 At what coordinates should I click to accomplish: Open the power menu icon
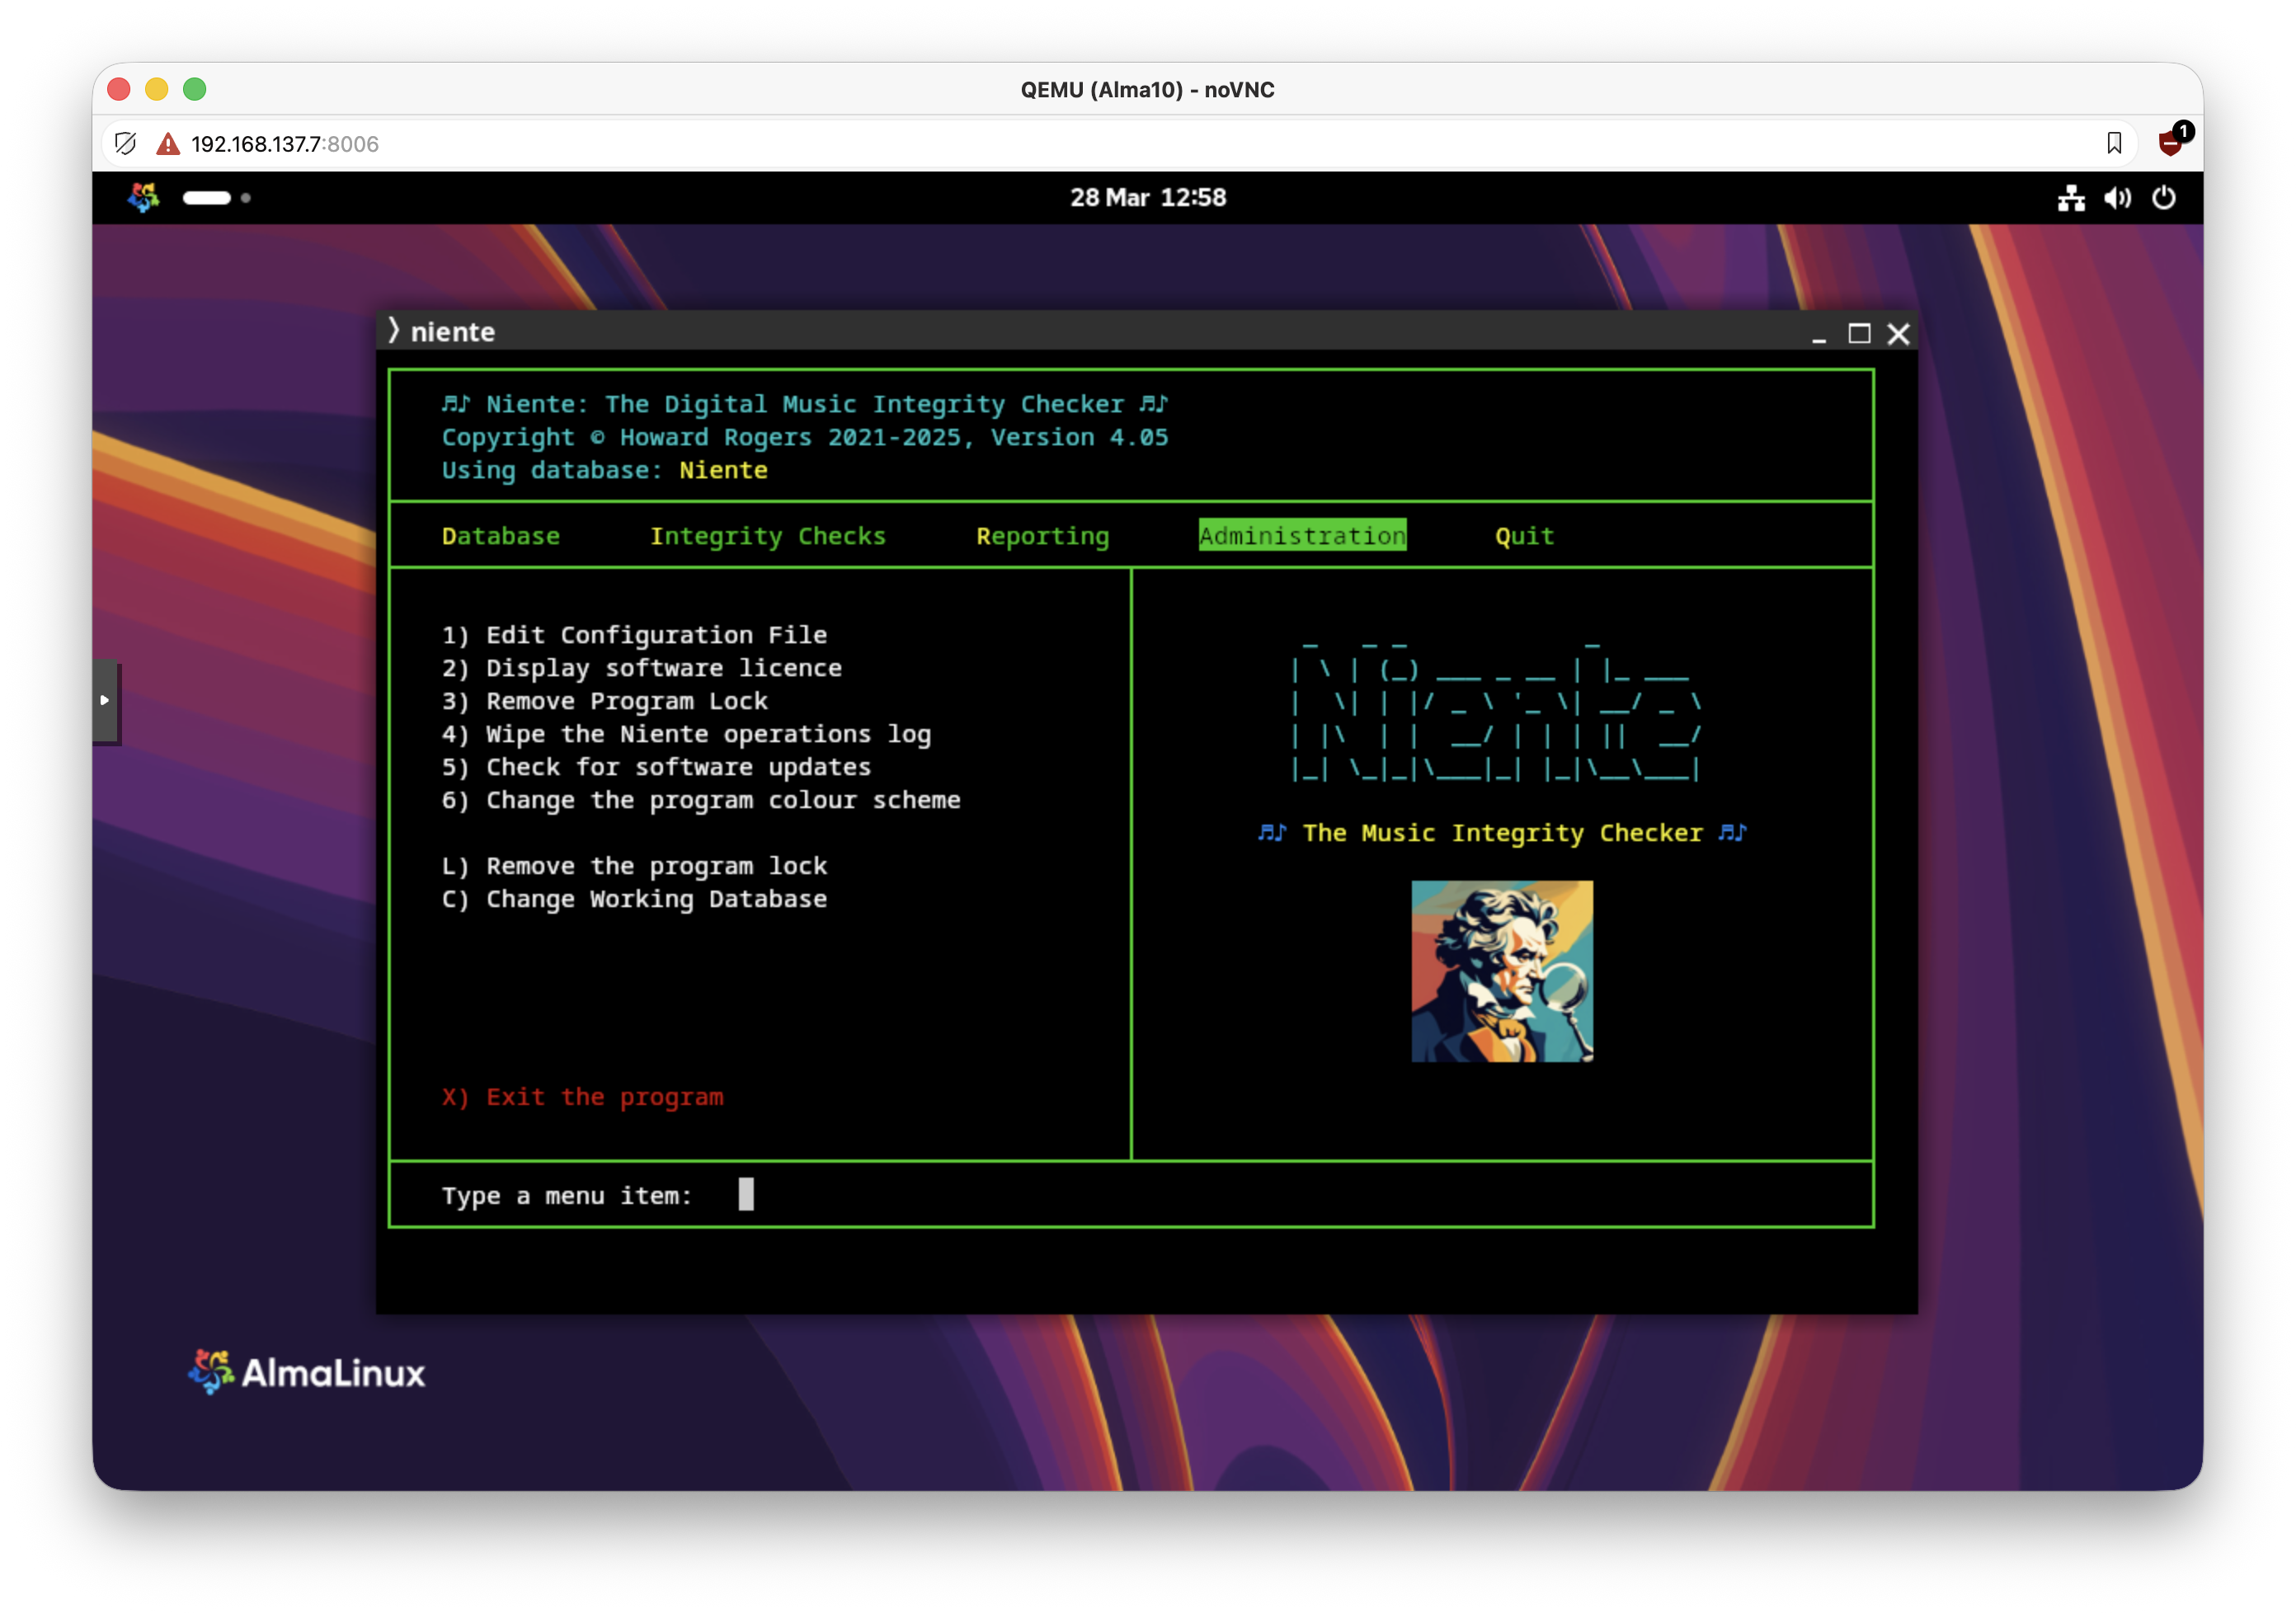pyautogui.click(x=2163, y=198)
